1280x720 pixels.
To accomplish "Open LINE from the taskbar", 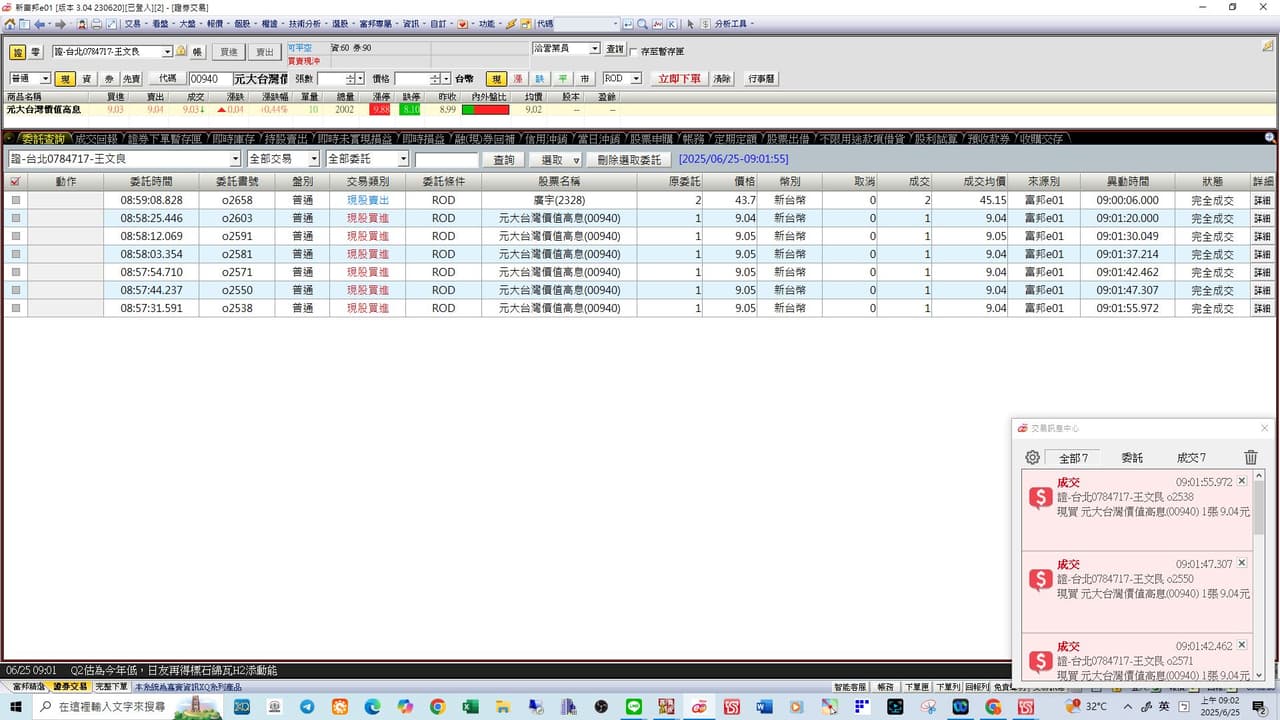I will click(633, 707).
